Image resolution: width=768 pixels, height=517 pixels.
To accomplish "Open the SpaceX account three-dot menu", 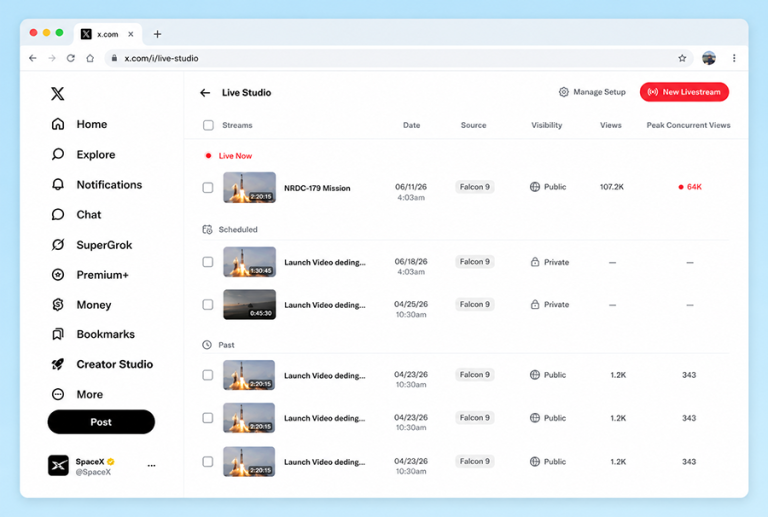I will (151, 466).
